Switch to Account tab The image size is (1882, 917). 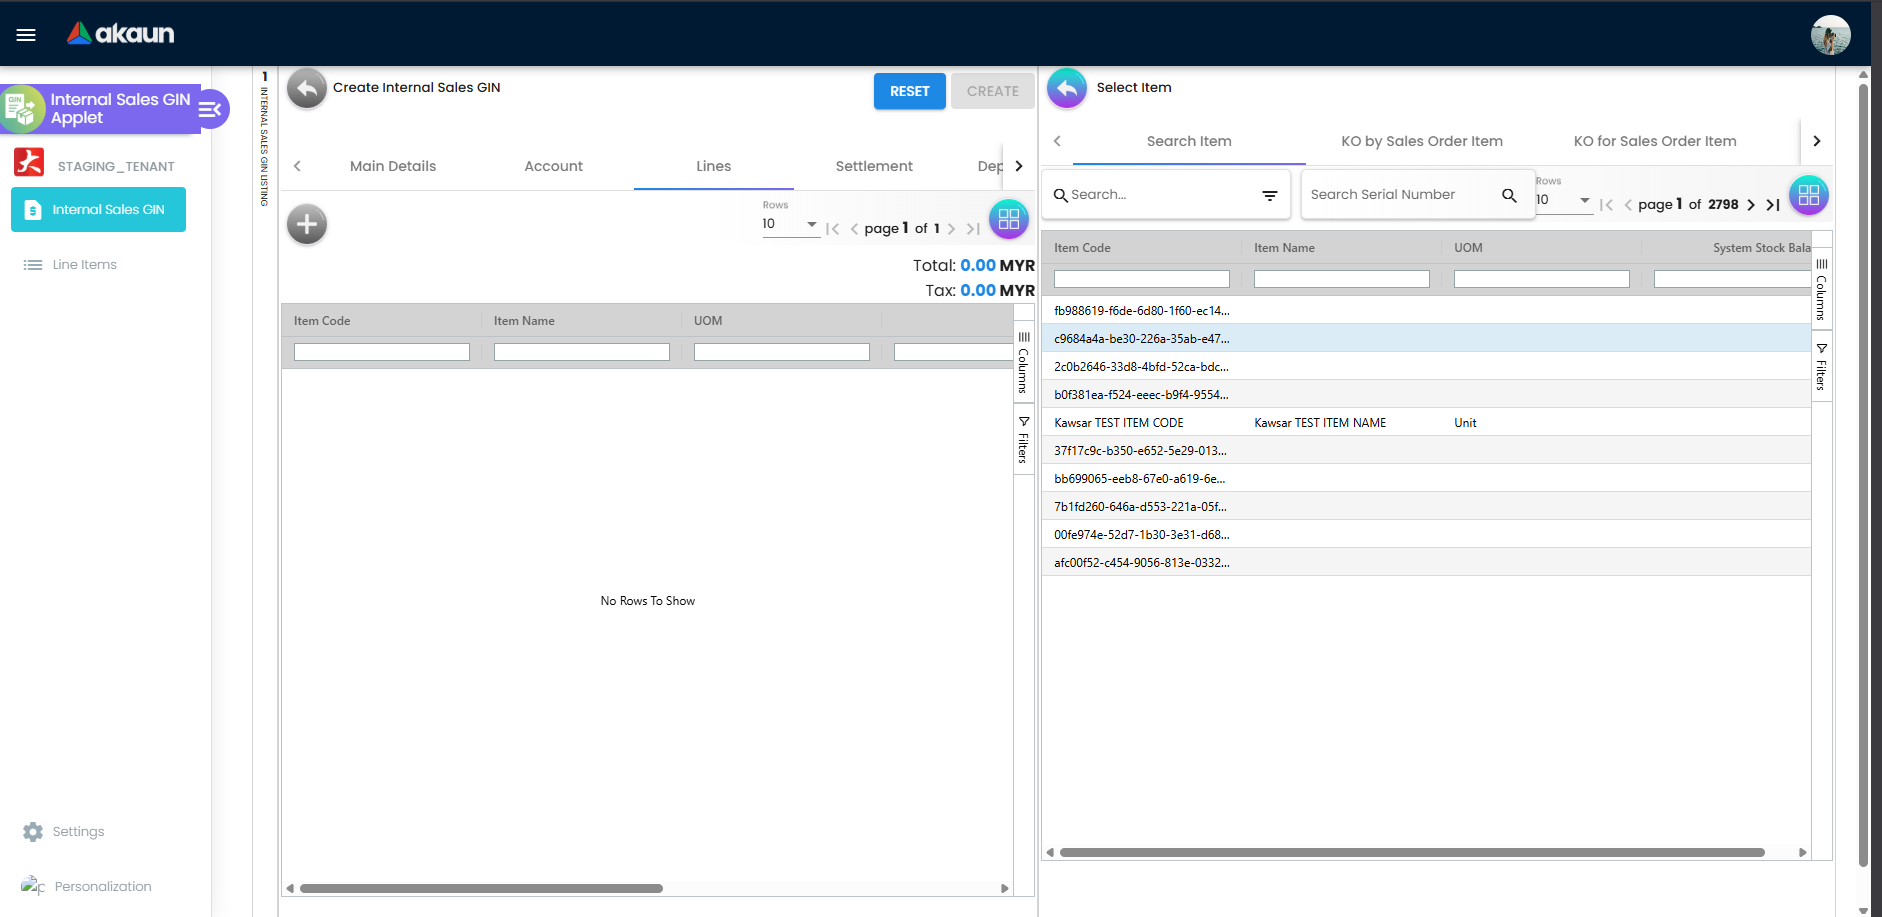click(x=553, y=167)
